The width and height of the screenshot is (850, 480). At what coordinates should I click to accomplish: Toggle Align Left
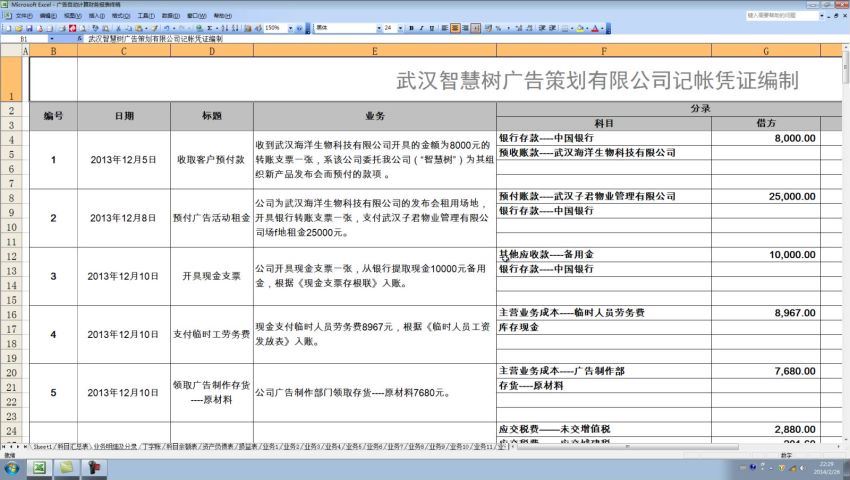click(x=445, y=28)
